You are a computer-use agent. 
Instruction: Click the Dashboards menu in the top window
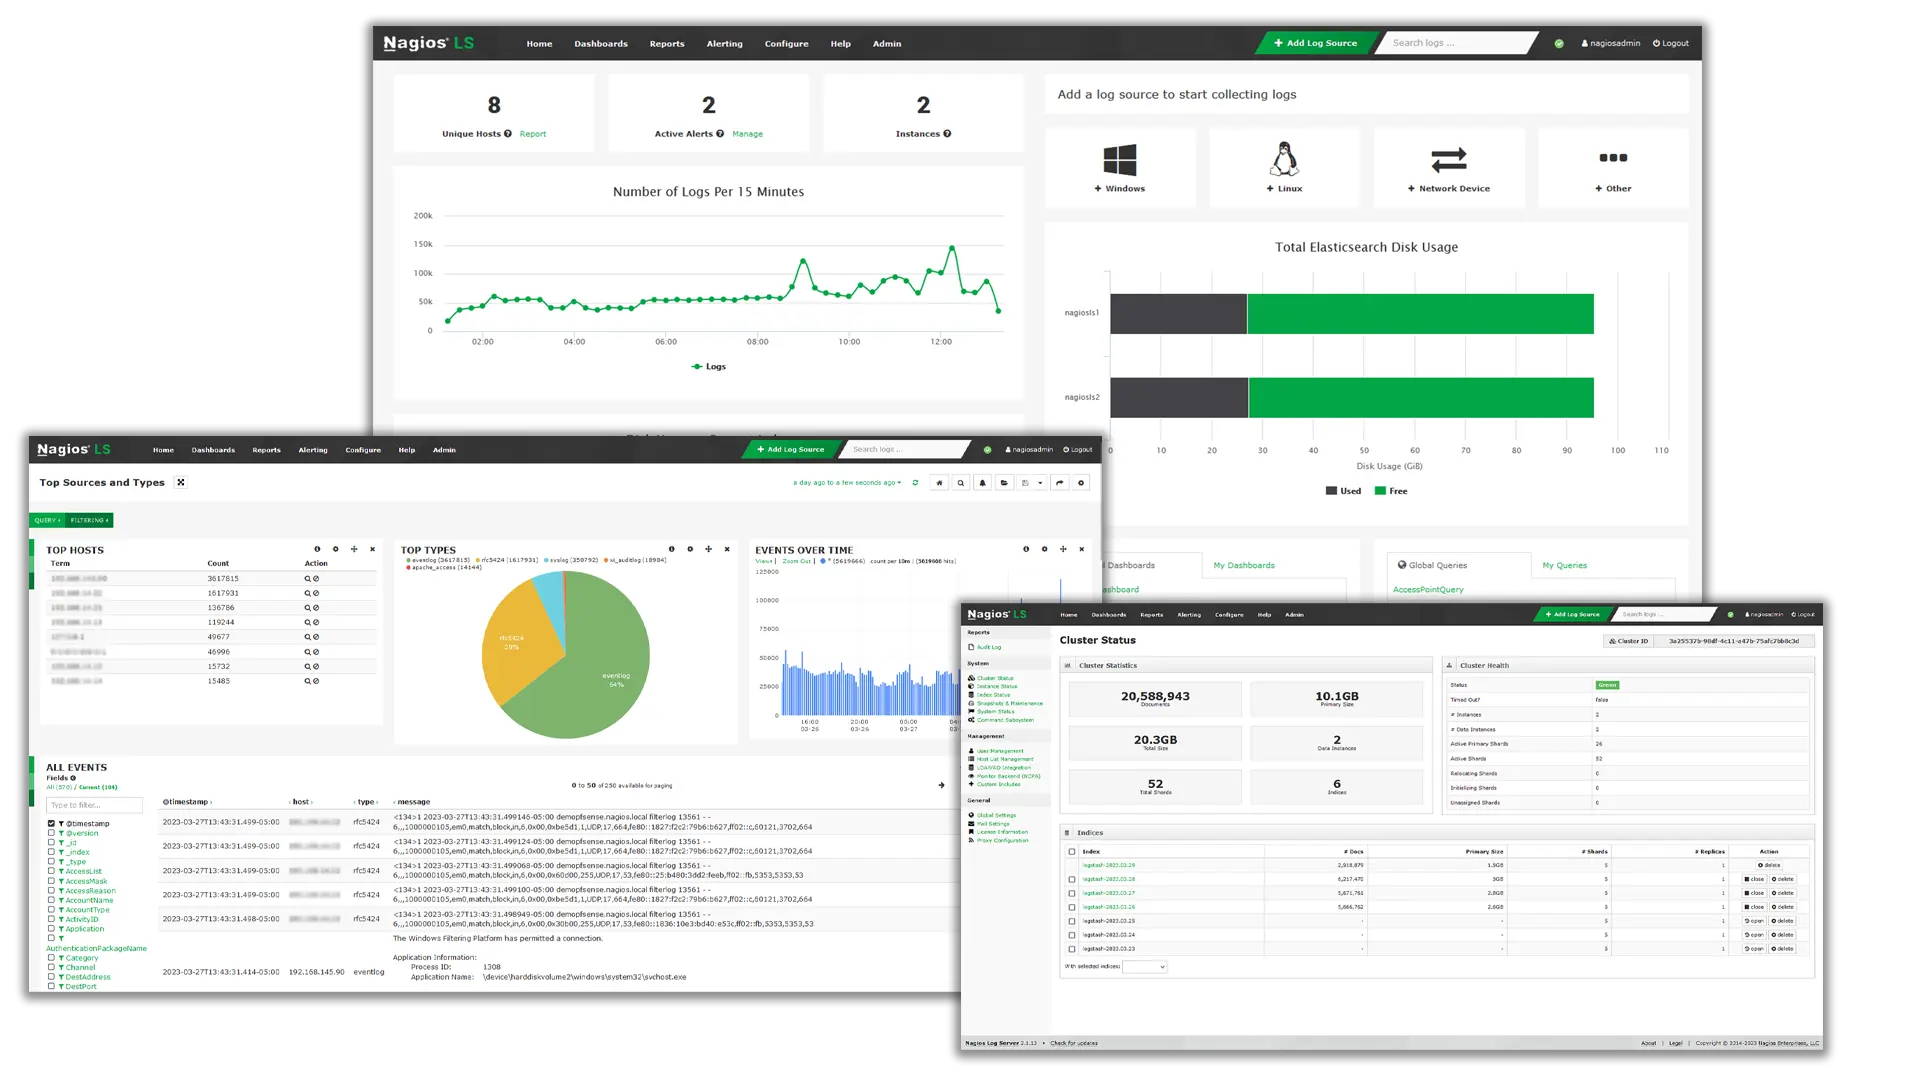601,44
